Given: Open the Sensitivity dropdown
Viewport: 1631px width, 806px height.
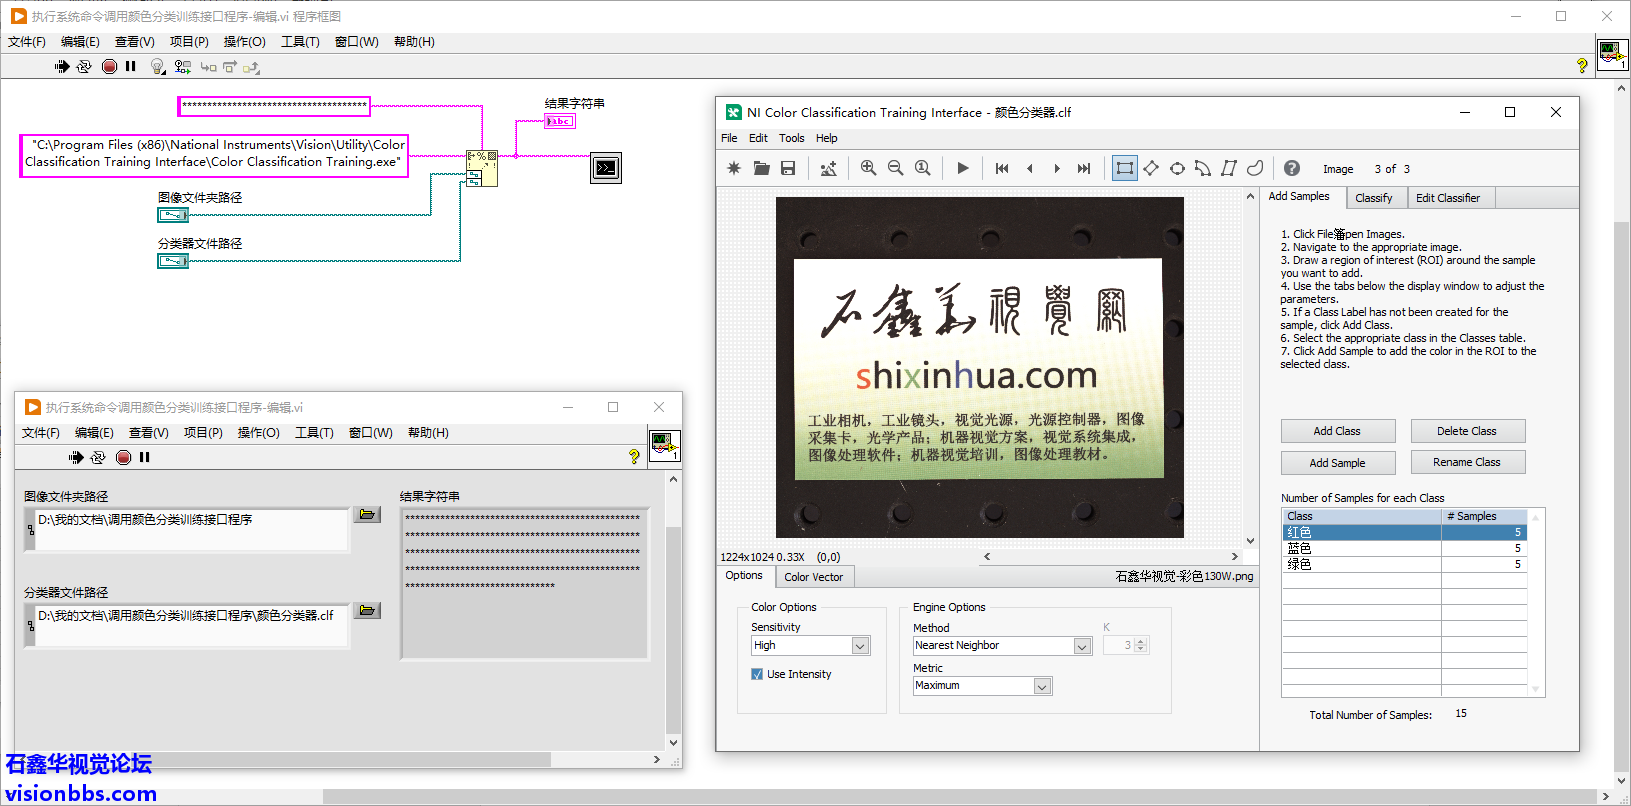Looking at the screenshot, I should pyautogui.click(x=860, y=646).
